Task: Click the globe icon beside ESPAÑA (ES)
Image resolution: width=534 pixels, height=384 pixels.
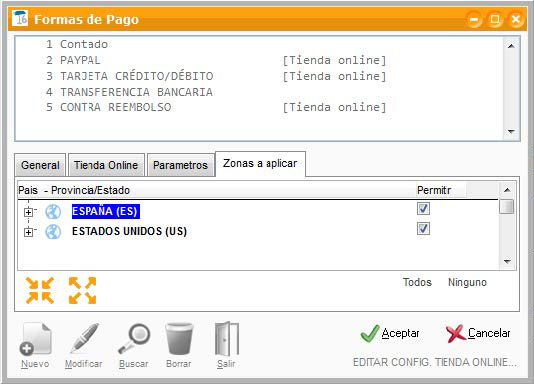Action: (53, 212)
